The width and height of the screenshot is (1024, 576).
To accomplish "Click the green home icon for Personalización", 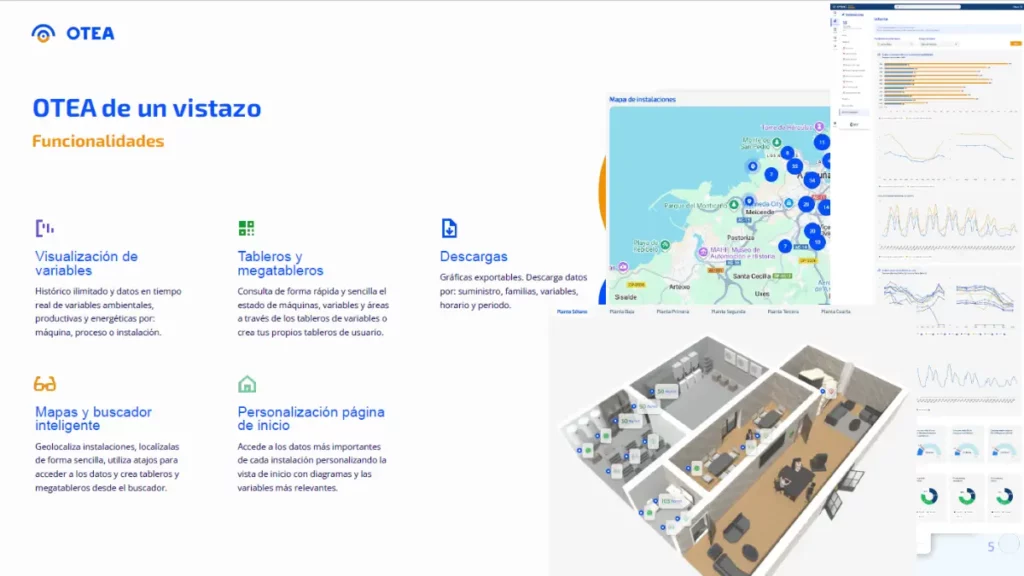I will (247, 384).
